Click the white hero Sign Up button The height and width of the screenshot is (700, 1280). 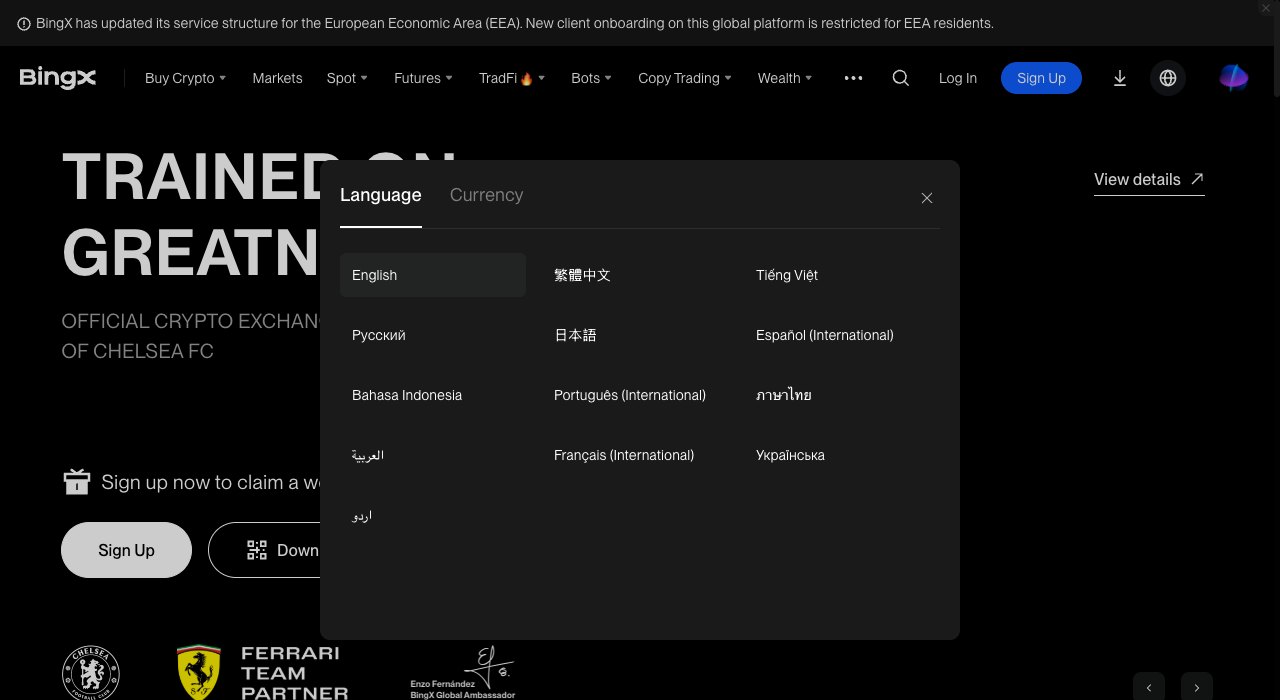pos(126,550)
